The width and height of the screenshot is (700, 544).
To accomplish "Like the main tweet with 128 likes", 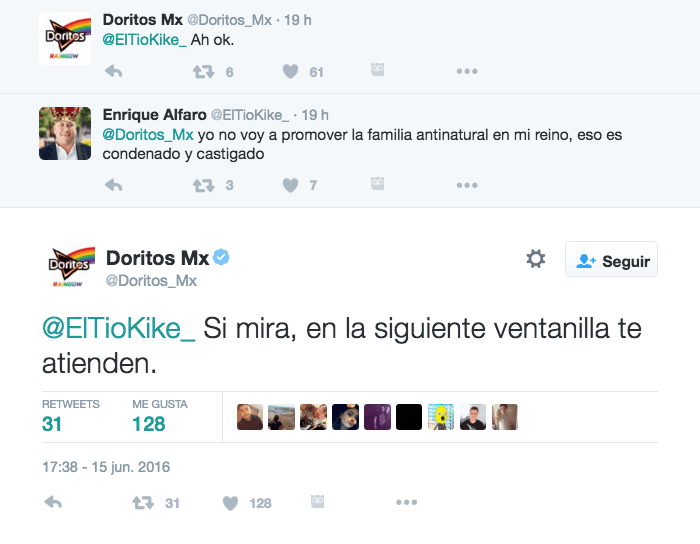I will 231,502.
